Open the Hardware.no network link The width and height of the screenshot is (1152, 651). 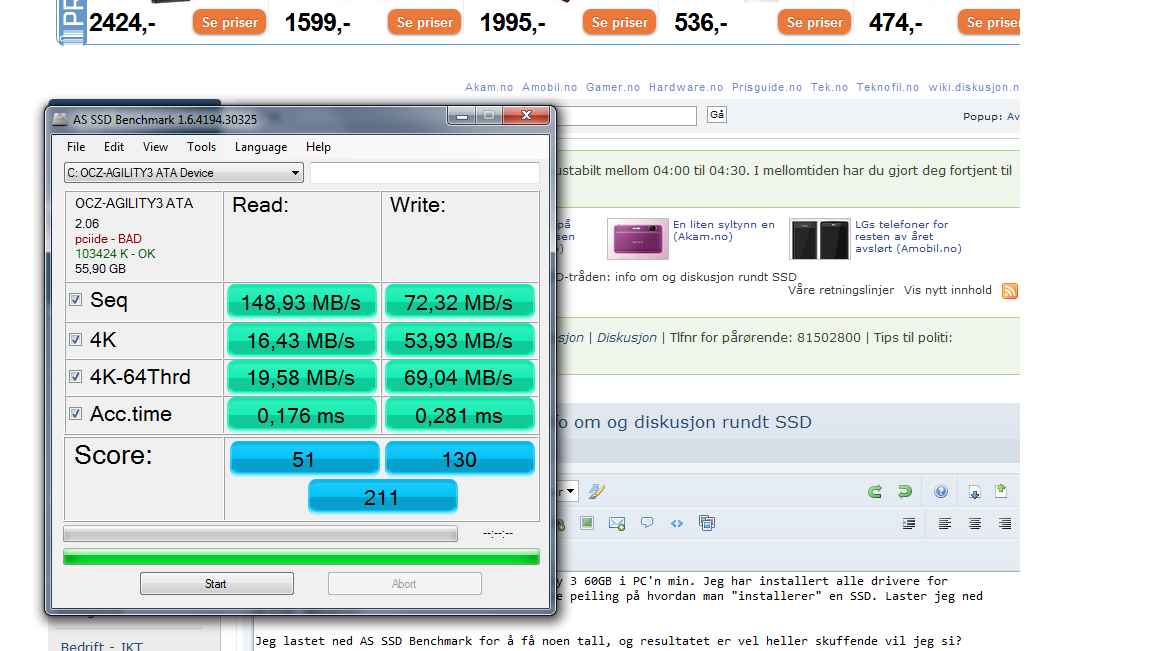point(685,87)
